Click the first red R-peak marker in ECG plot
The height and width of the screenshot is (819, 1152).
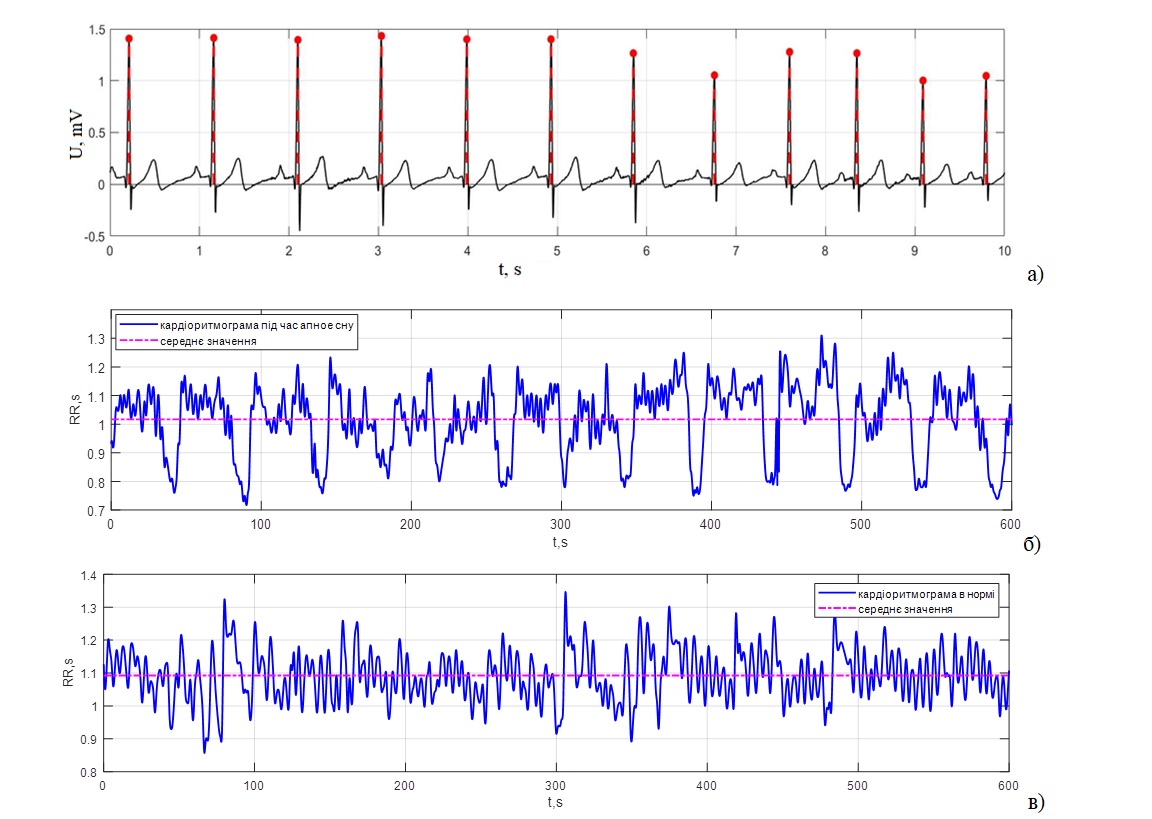click(x=129, y=38)
